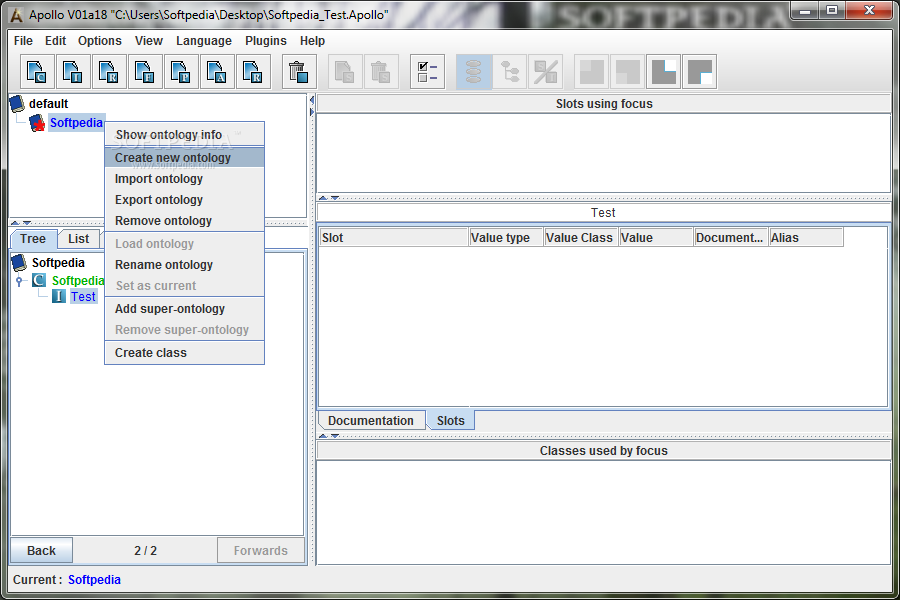
Task: Click the left-pointing arrow on the vertical divider
Action: click(x=312, y=100)
